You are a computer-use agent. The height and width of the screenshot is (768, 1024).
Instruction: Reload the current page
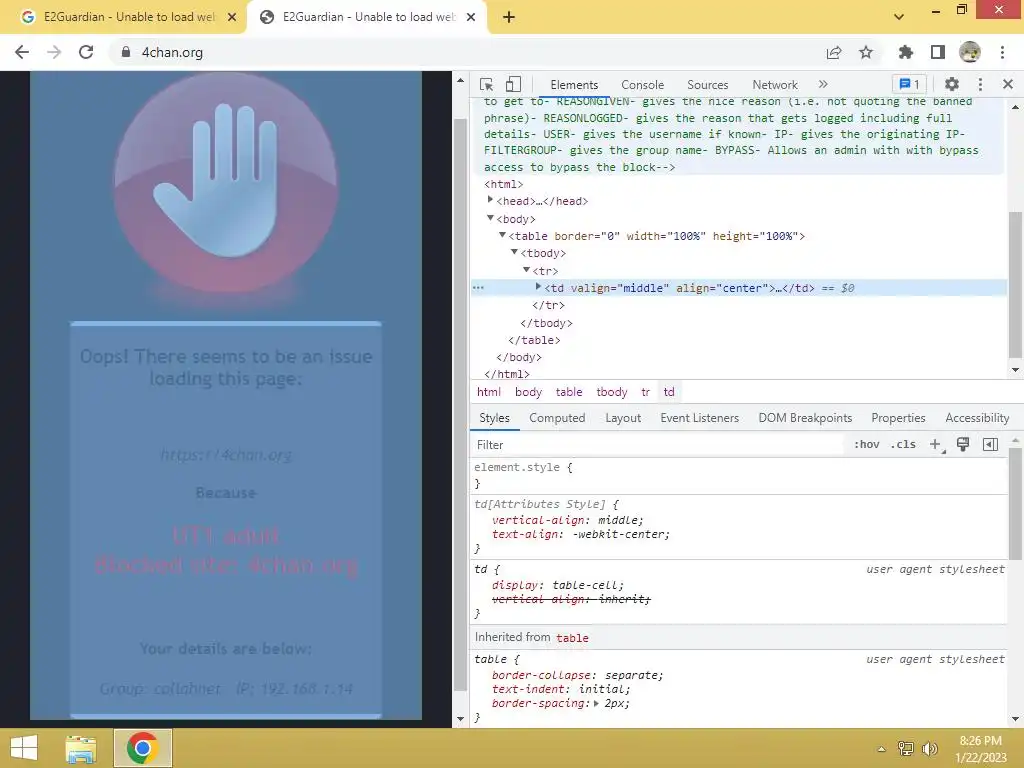(86, 52)
